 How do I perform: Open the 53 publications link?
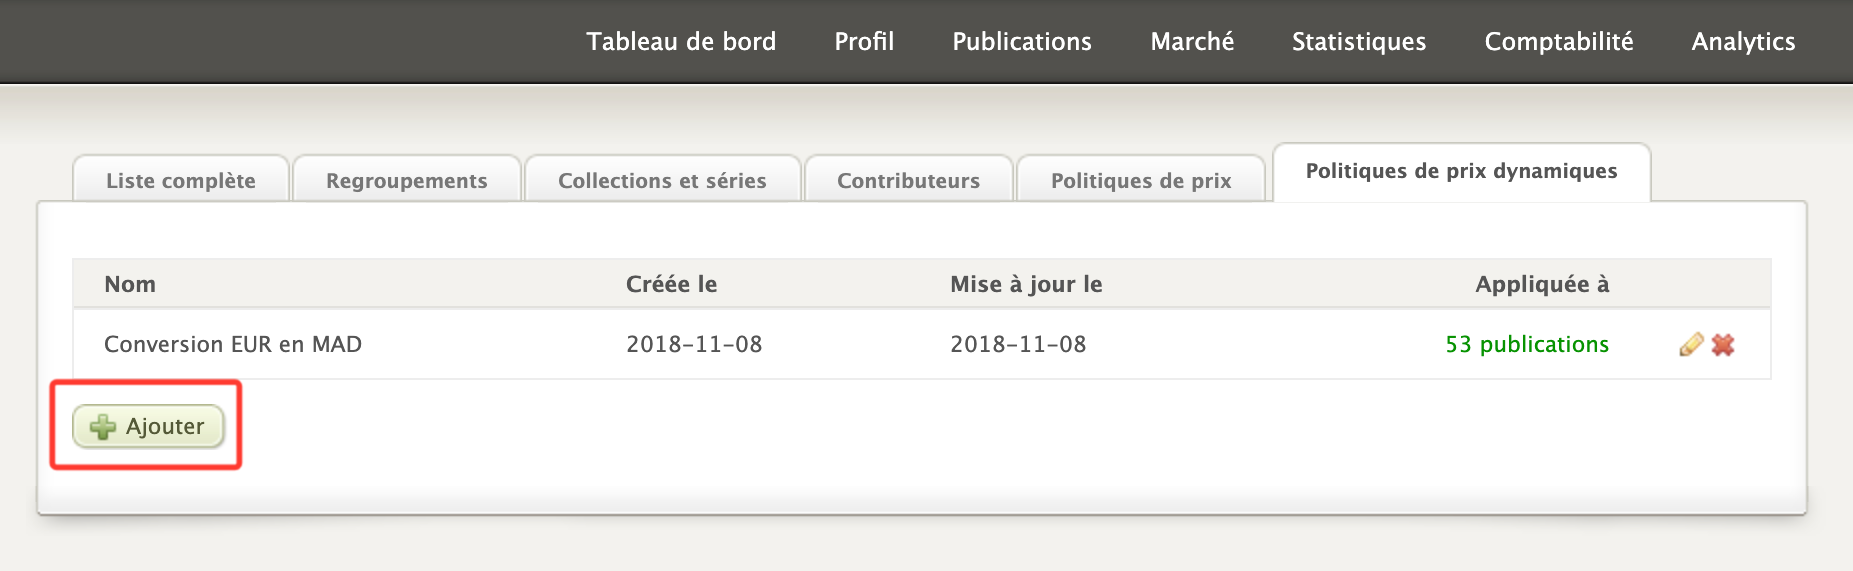point(1526,345)
